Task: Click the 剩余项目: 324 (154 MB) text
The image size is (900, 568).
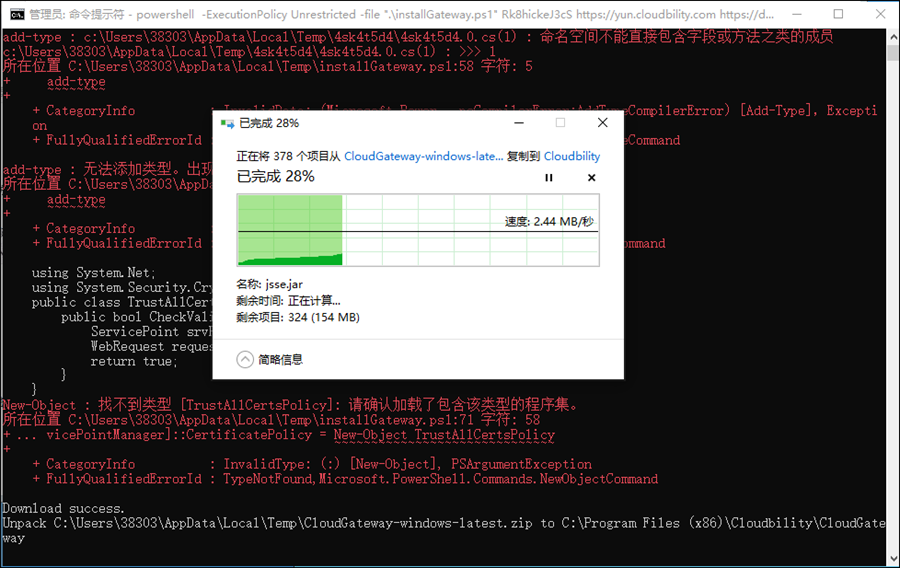Action: 298,317
